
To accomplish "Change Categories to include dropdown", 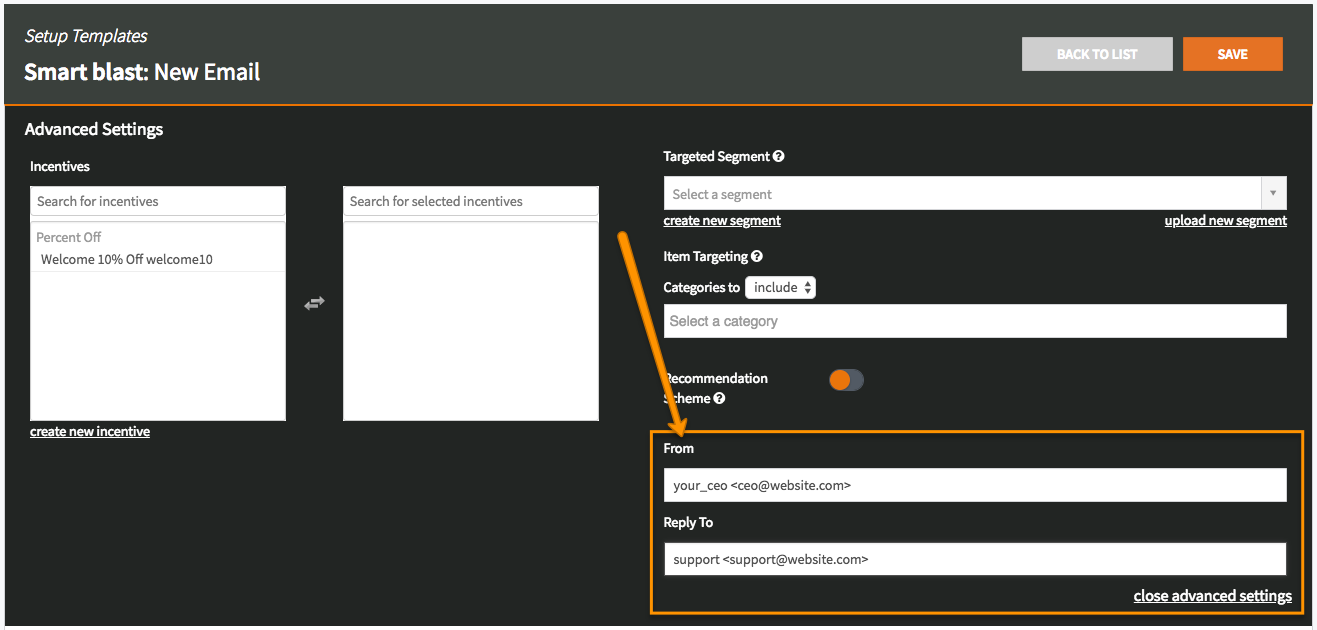I will (x=781, y=287).
